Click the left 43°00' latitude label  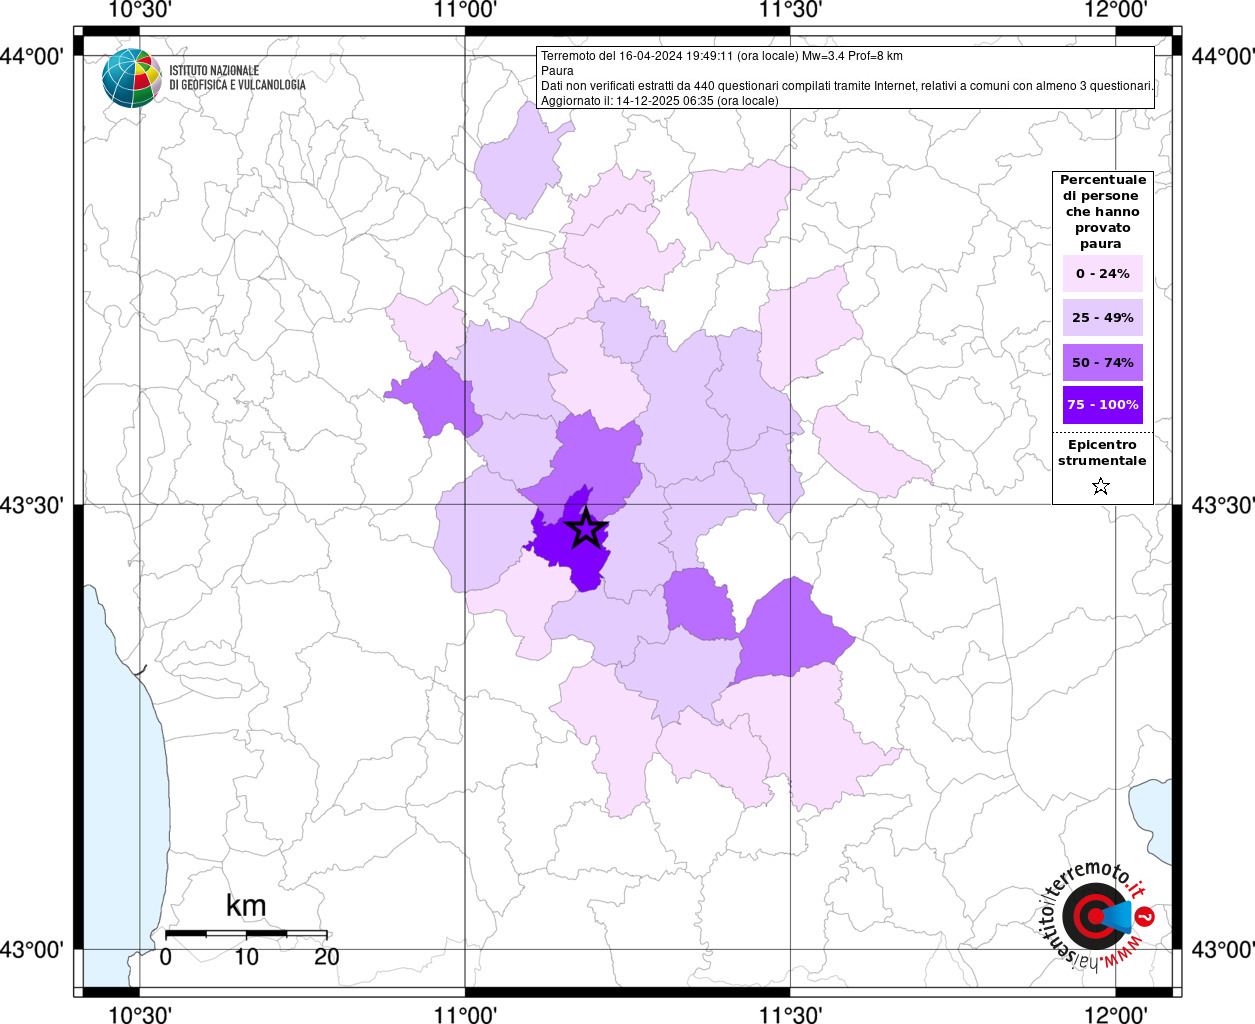click(32, 949)
